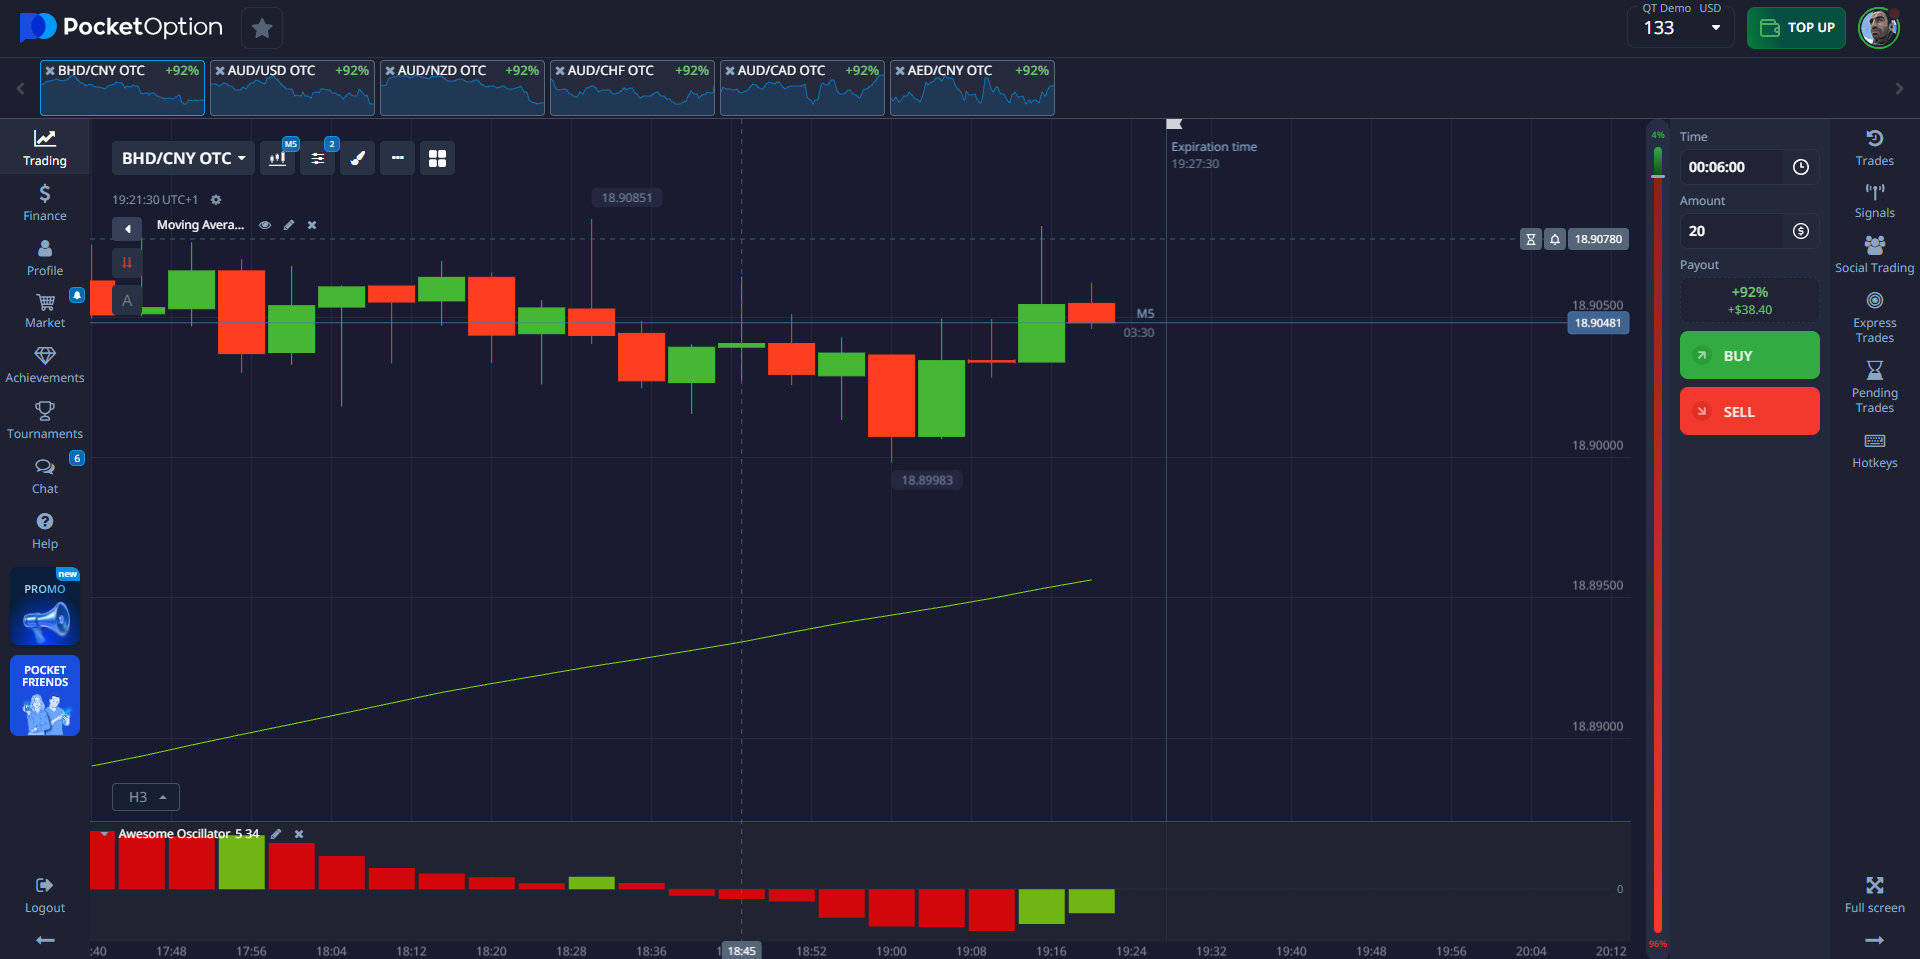Add current asset to favorites star

(262, 28)
